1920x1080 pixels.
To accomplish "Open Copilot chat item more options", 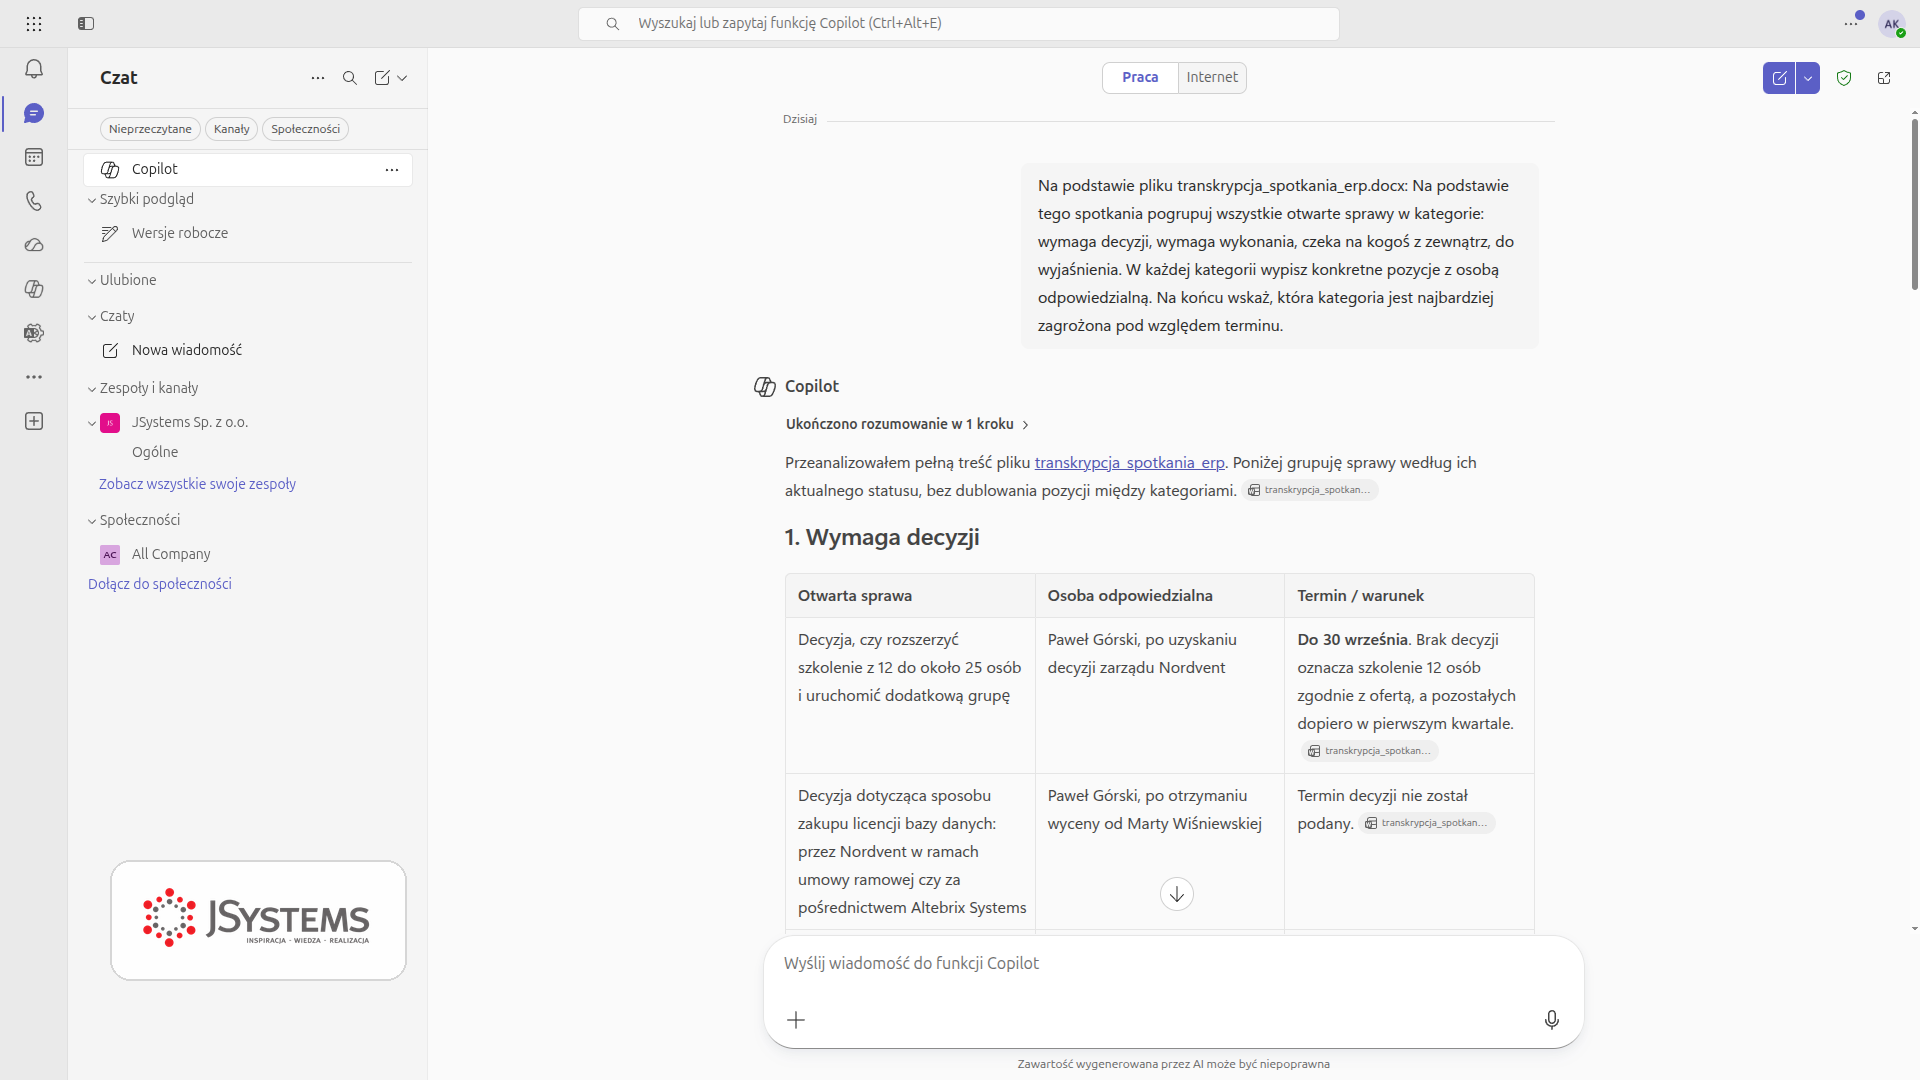I will point(392,170).
